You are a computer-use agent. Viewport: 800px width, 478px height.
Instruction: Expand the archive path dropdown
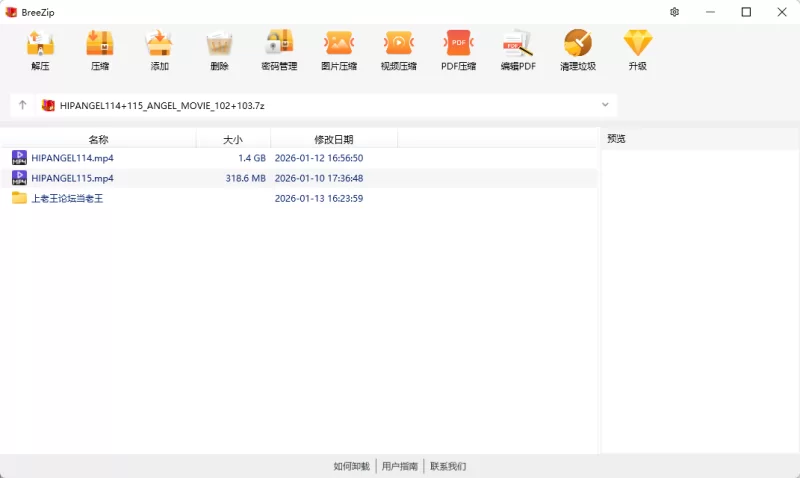pyautogui.click(x=605, y=105)
